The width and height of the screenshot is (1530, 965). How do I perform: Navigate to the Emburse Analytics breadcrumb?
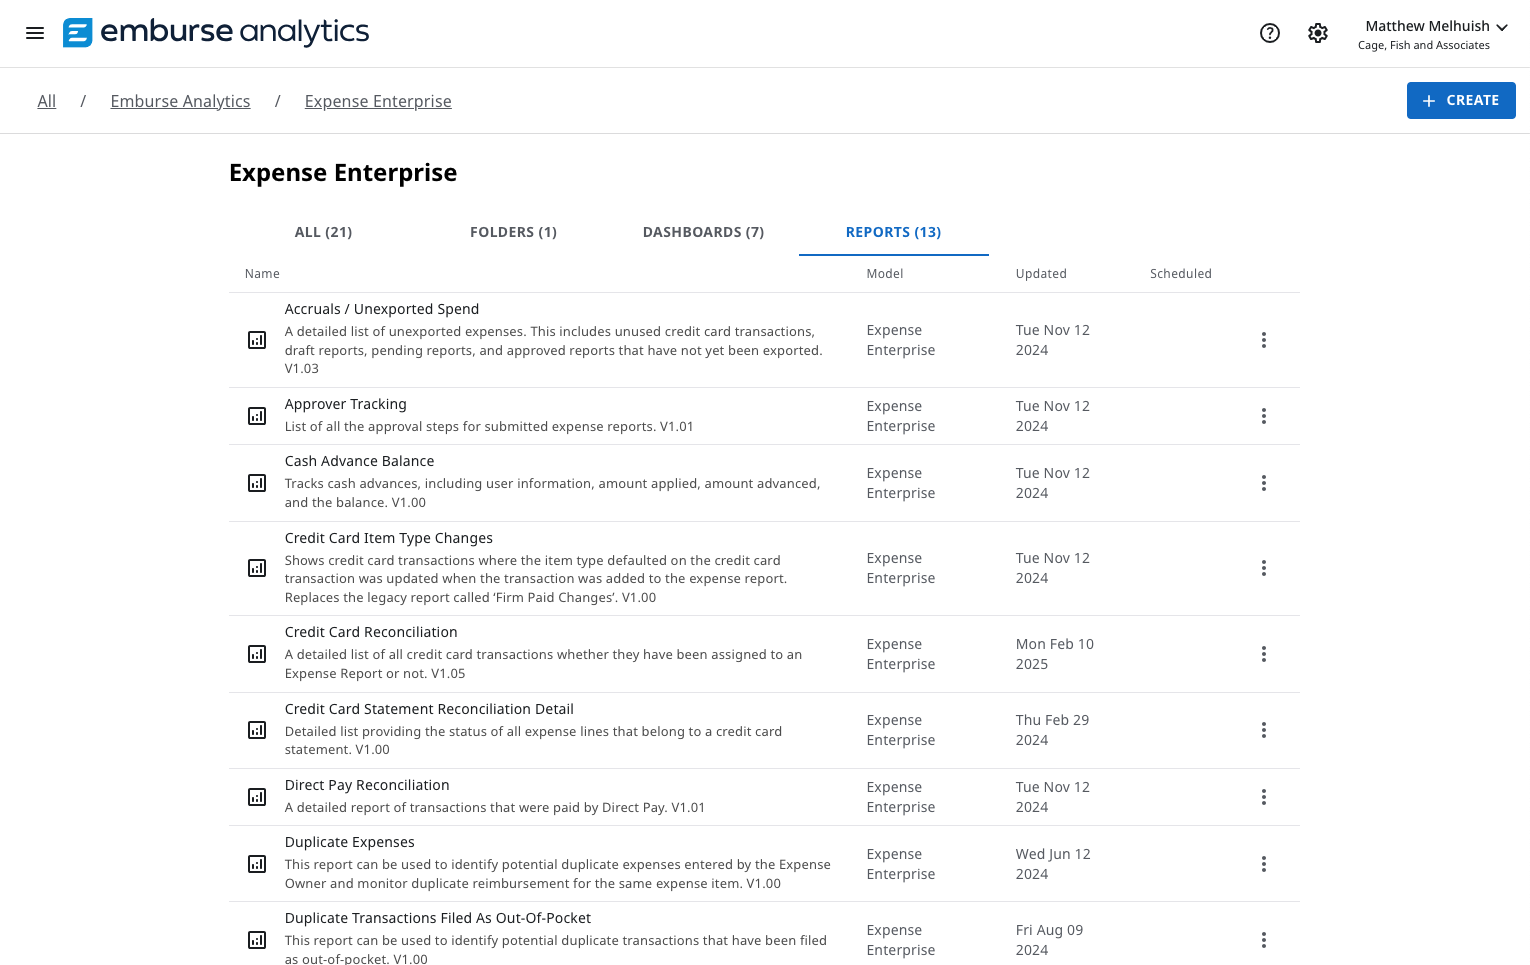[x=180, y=100]
